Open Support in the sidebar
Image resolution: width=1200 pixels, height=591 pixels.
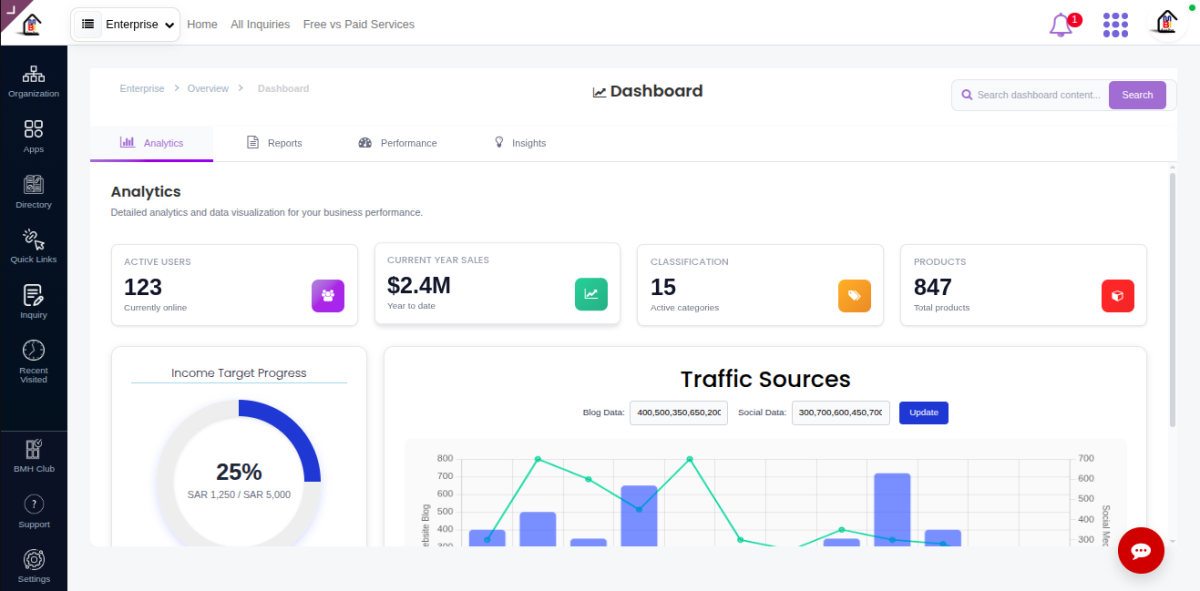click(33, 511)
